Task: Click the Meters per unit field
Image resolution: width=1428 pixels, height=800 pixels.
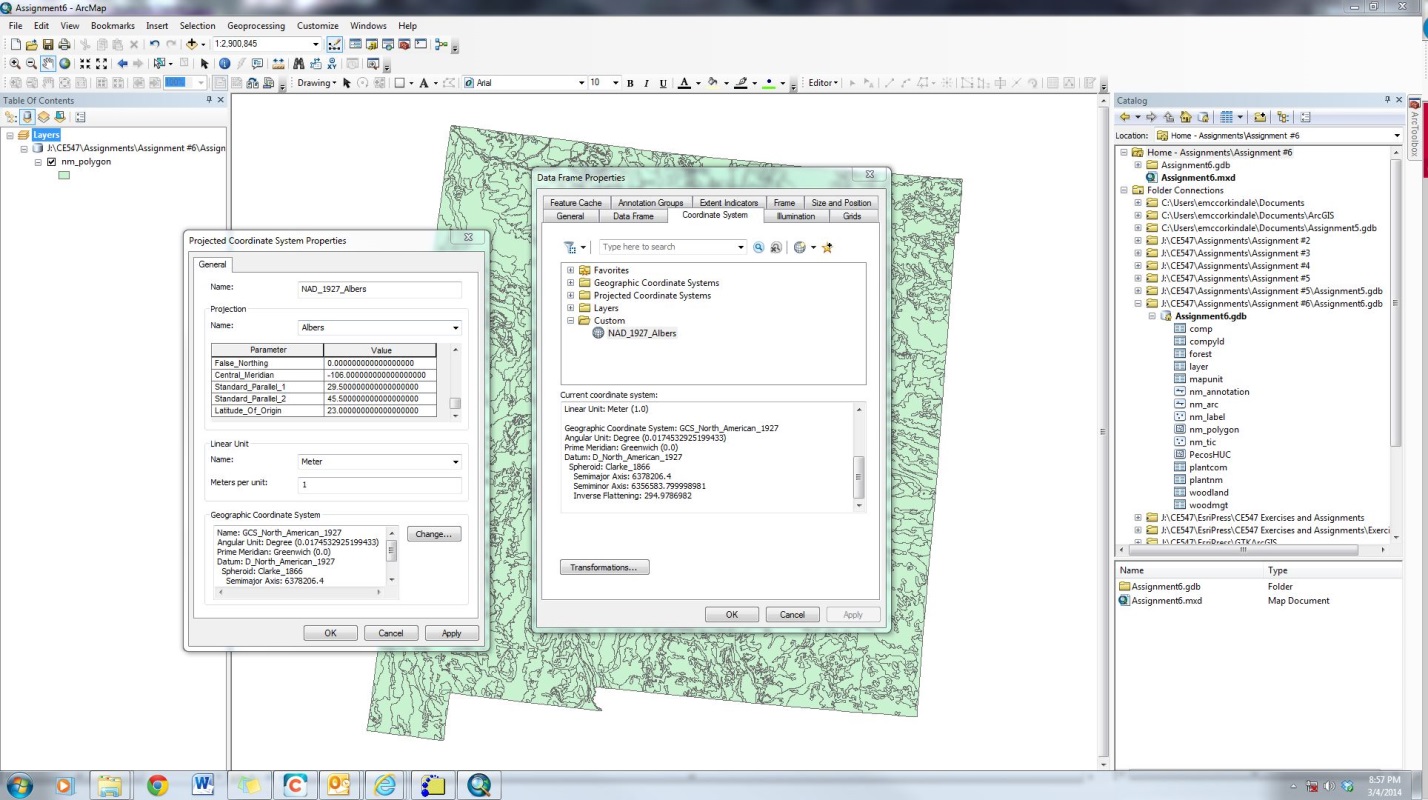Action: coord(380,485)
